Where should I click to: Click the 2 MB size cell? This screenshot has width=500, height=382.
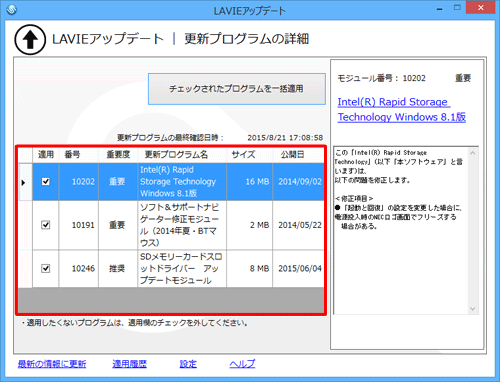pos(250,225)
